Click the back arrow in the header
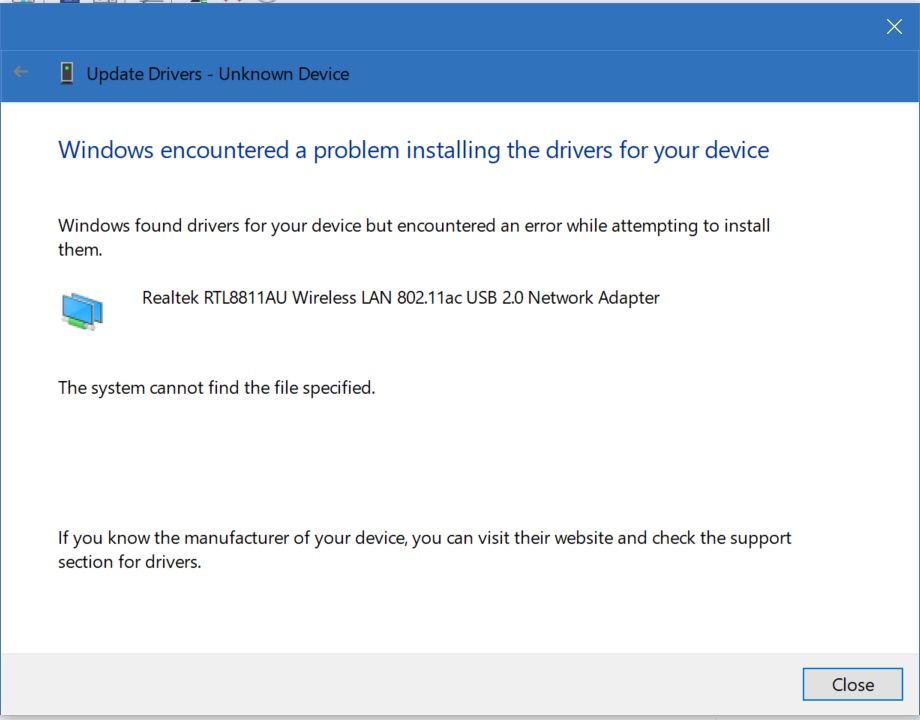Image resolution: width=920 pixels, height=720 pixels. click(x=21, y=72)
